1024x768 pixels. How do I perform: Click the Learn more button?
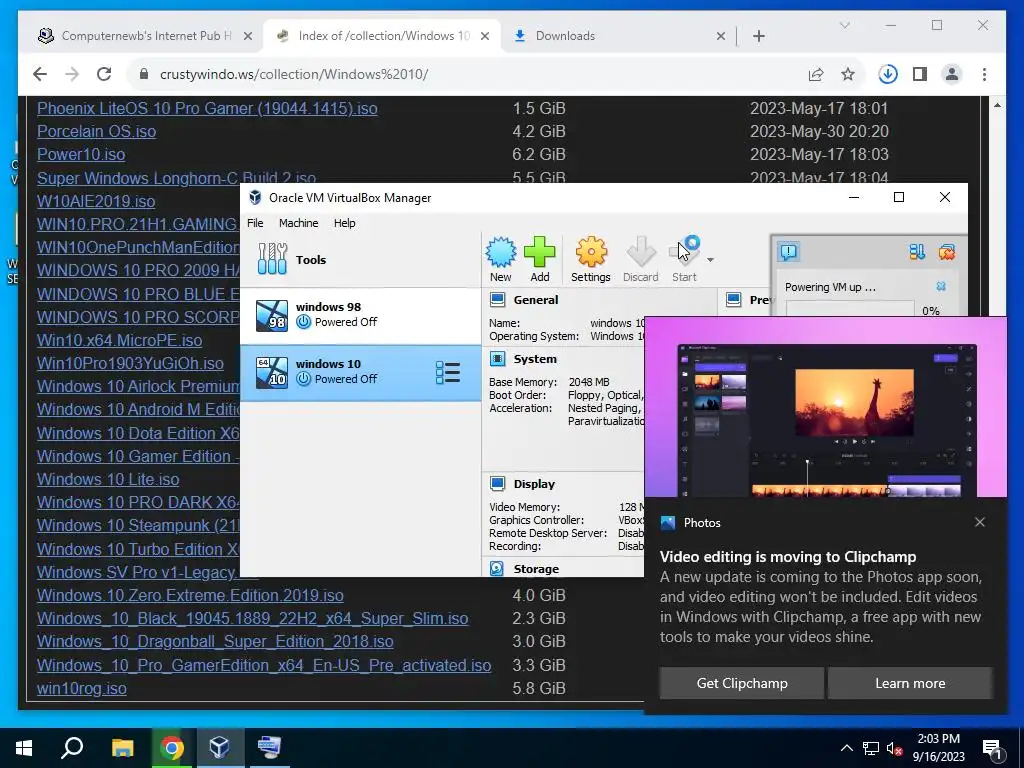coord(910,683)
